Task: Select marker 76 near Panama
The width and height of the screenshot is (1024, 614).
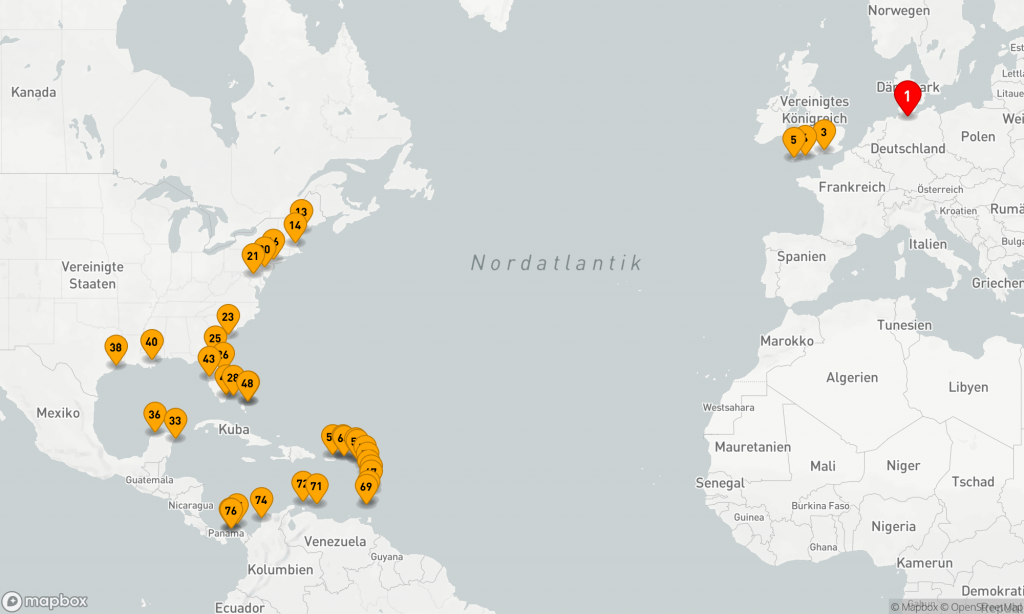Action: tap(230, 511)
